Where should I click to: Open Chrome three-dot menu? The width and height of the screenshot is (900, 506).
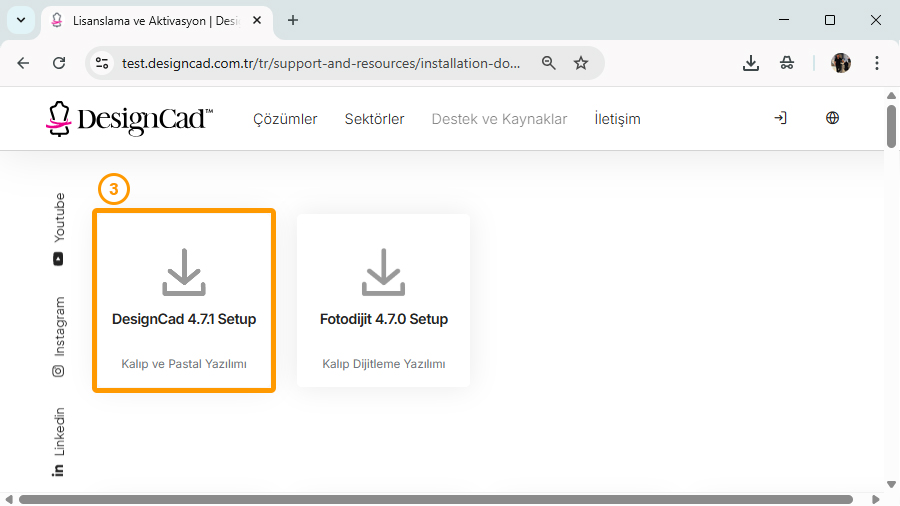877,63
